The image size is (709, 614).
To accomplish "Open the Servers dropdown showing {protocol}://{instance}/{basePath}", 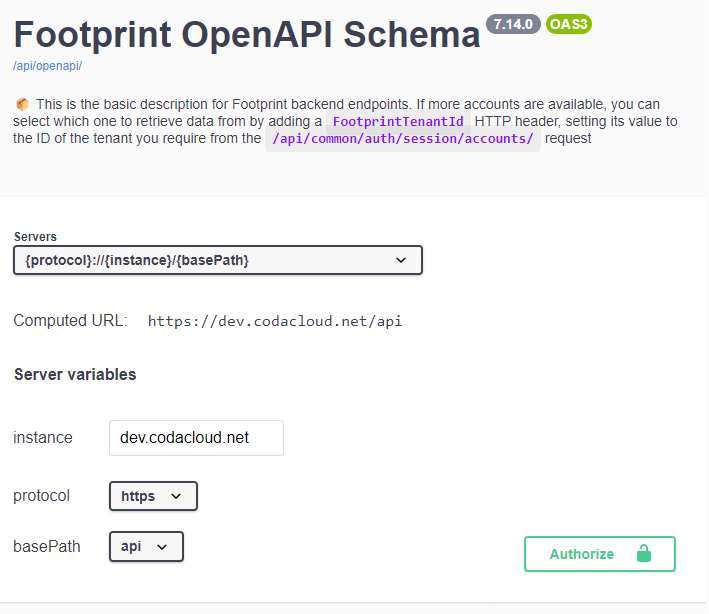I will pos(218,260).
